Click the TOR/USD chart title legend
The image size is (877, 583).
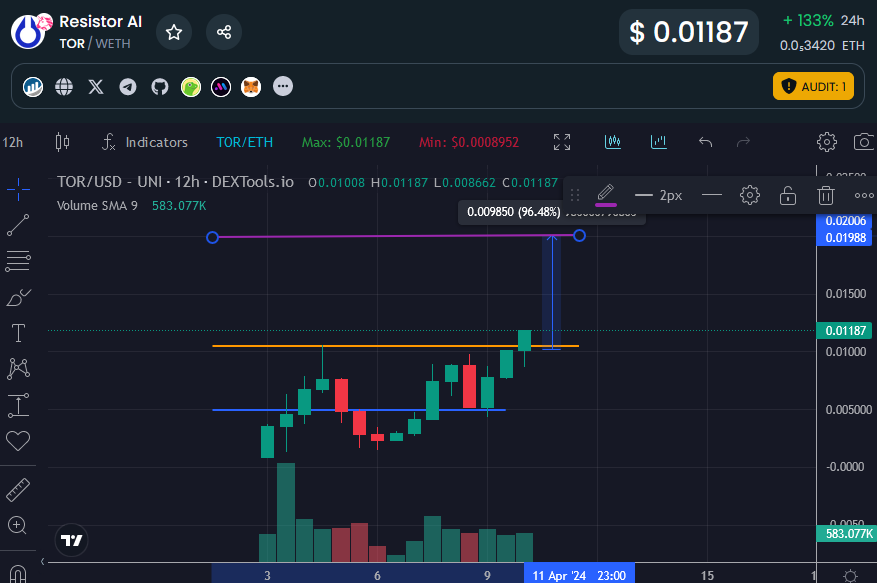tap(175, 182)
